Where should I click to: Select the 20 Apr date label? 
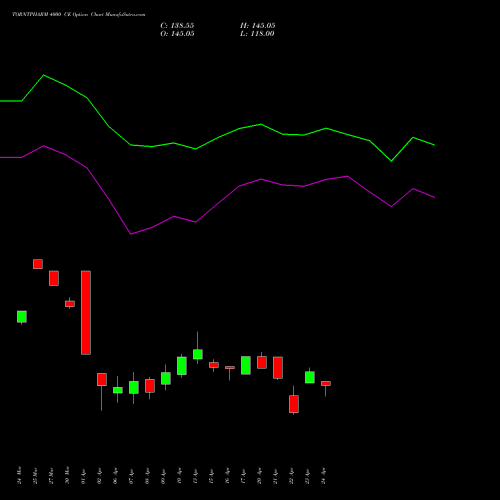(259, 476)
